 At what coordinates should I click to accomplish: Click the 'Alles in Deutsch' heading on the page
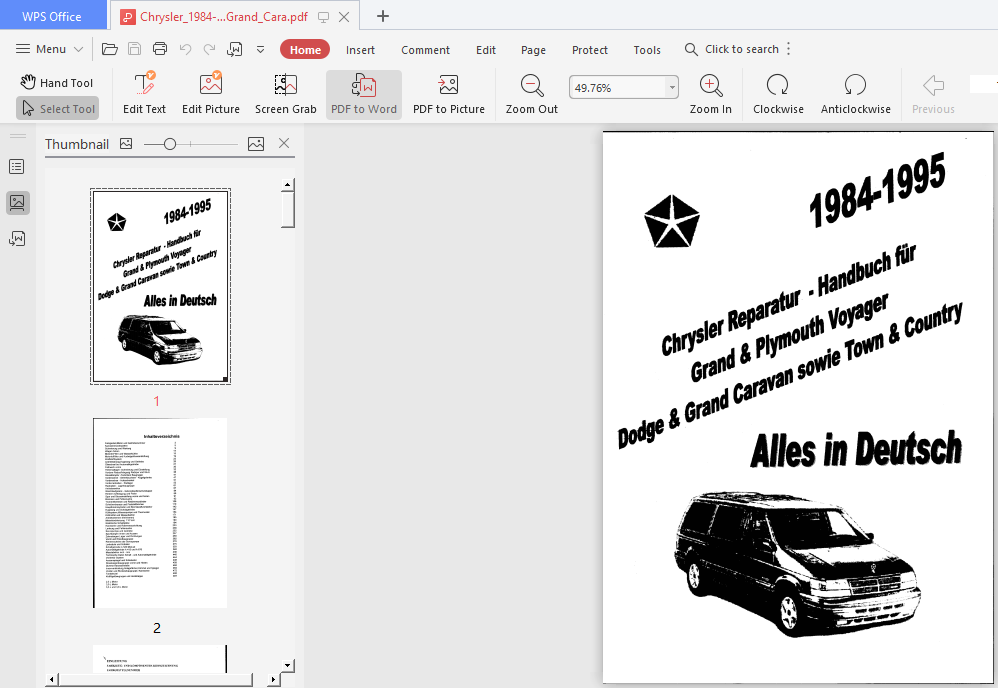coord(856,449)
